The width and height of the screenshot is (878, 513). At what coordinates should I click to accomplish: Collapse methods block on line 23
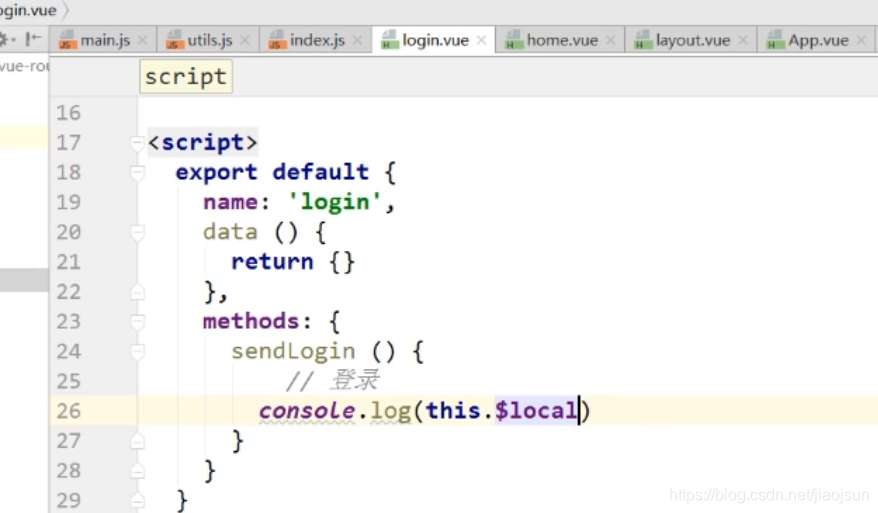(137, 321)
